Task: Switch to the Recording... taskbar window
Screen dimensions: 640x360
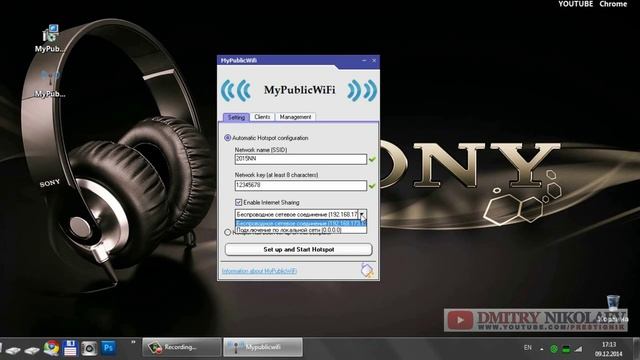Action: (x=181, y=347)
